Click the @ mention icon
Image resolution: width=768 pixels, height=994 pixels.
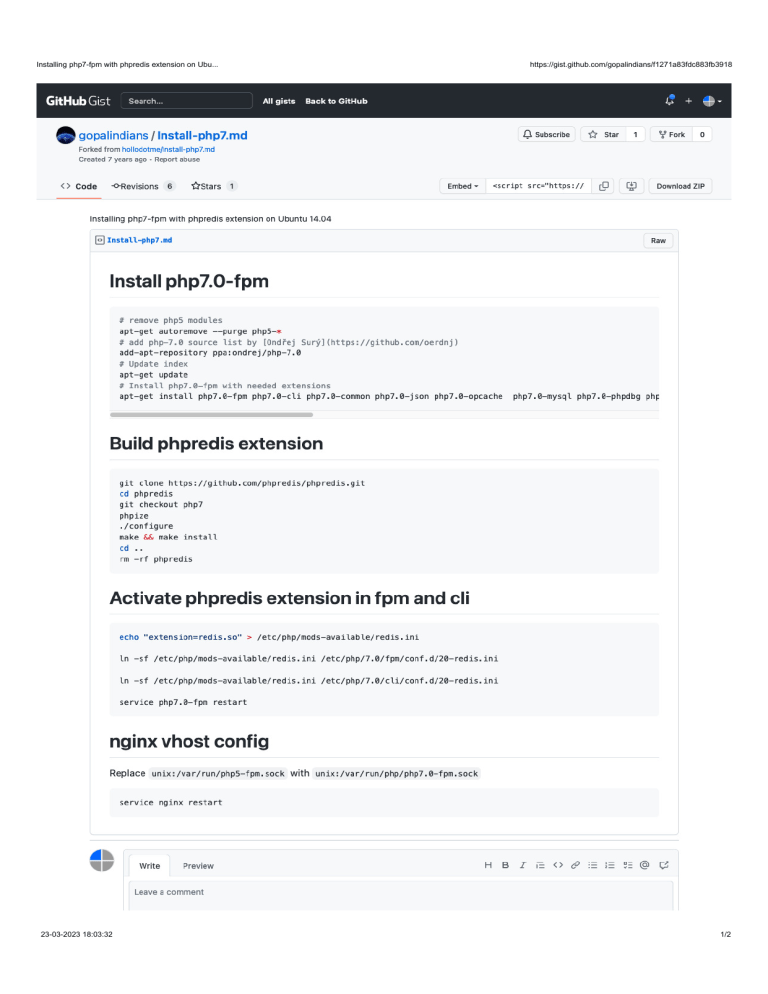click(643, 864)
